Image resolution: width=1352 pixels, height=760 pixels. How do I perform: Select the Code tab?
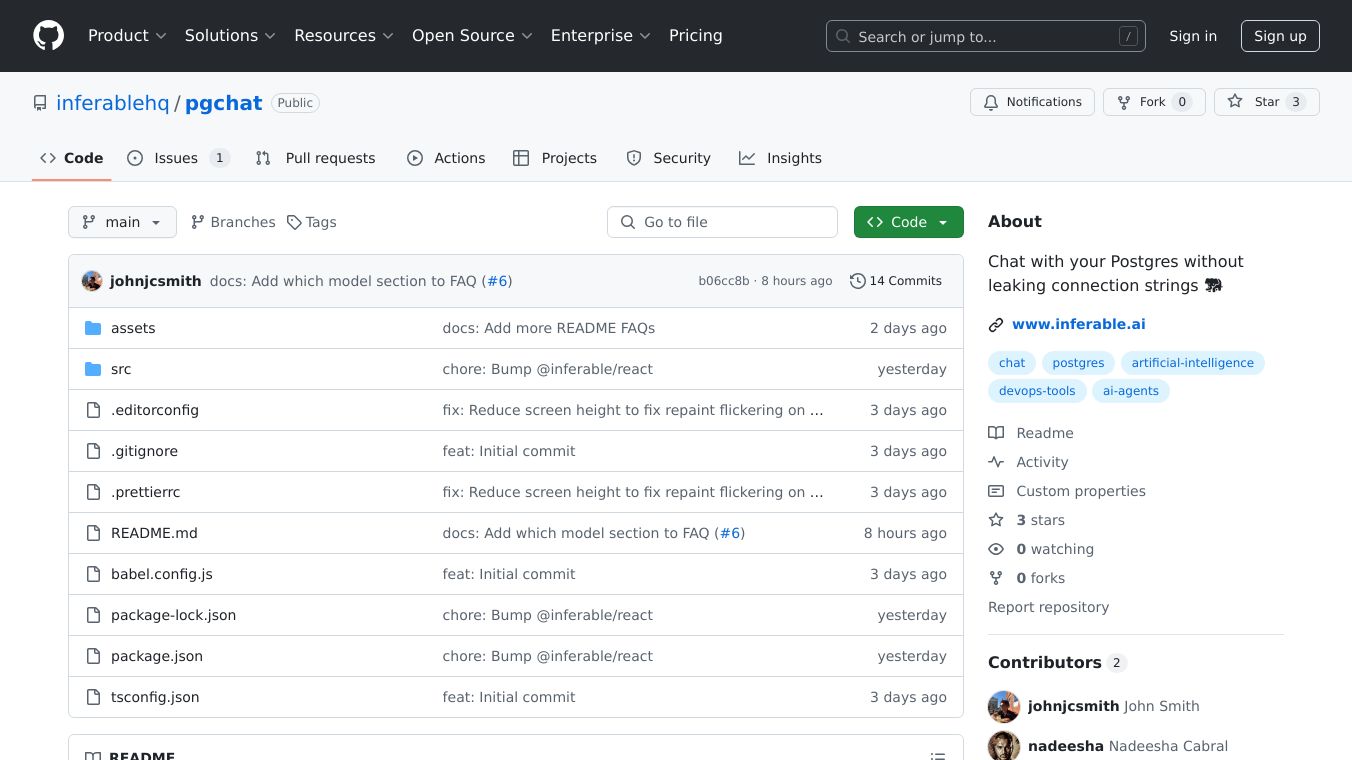click(71, 158)
